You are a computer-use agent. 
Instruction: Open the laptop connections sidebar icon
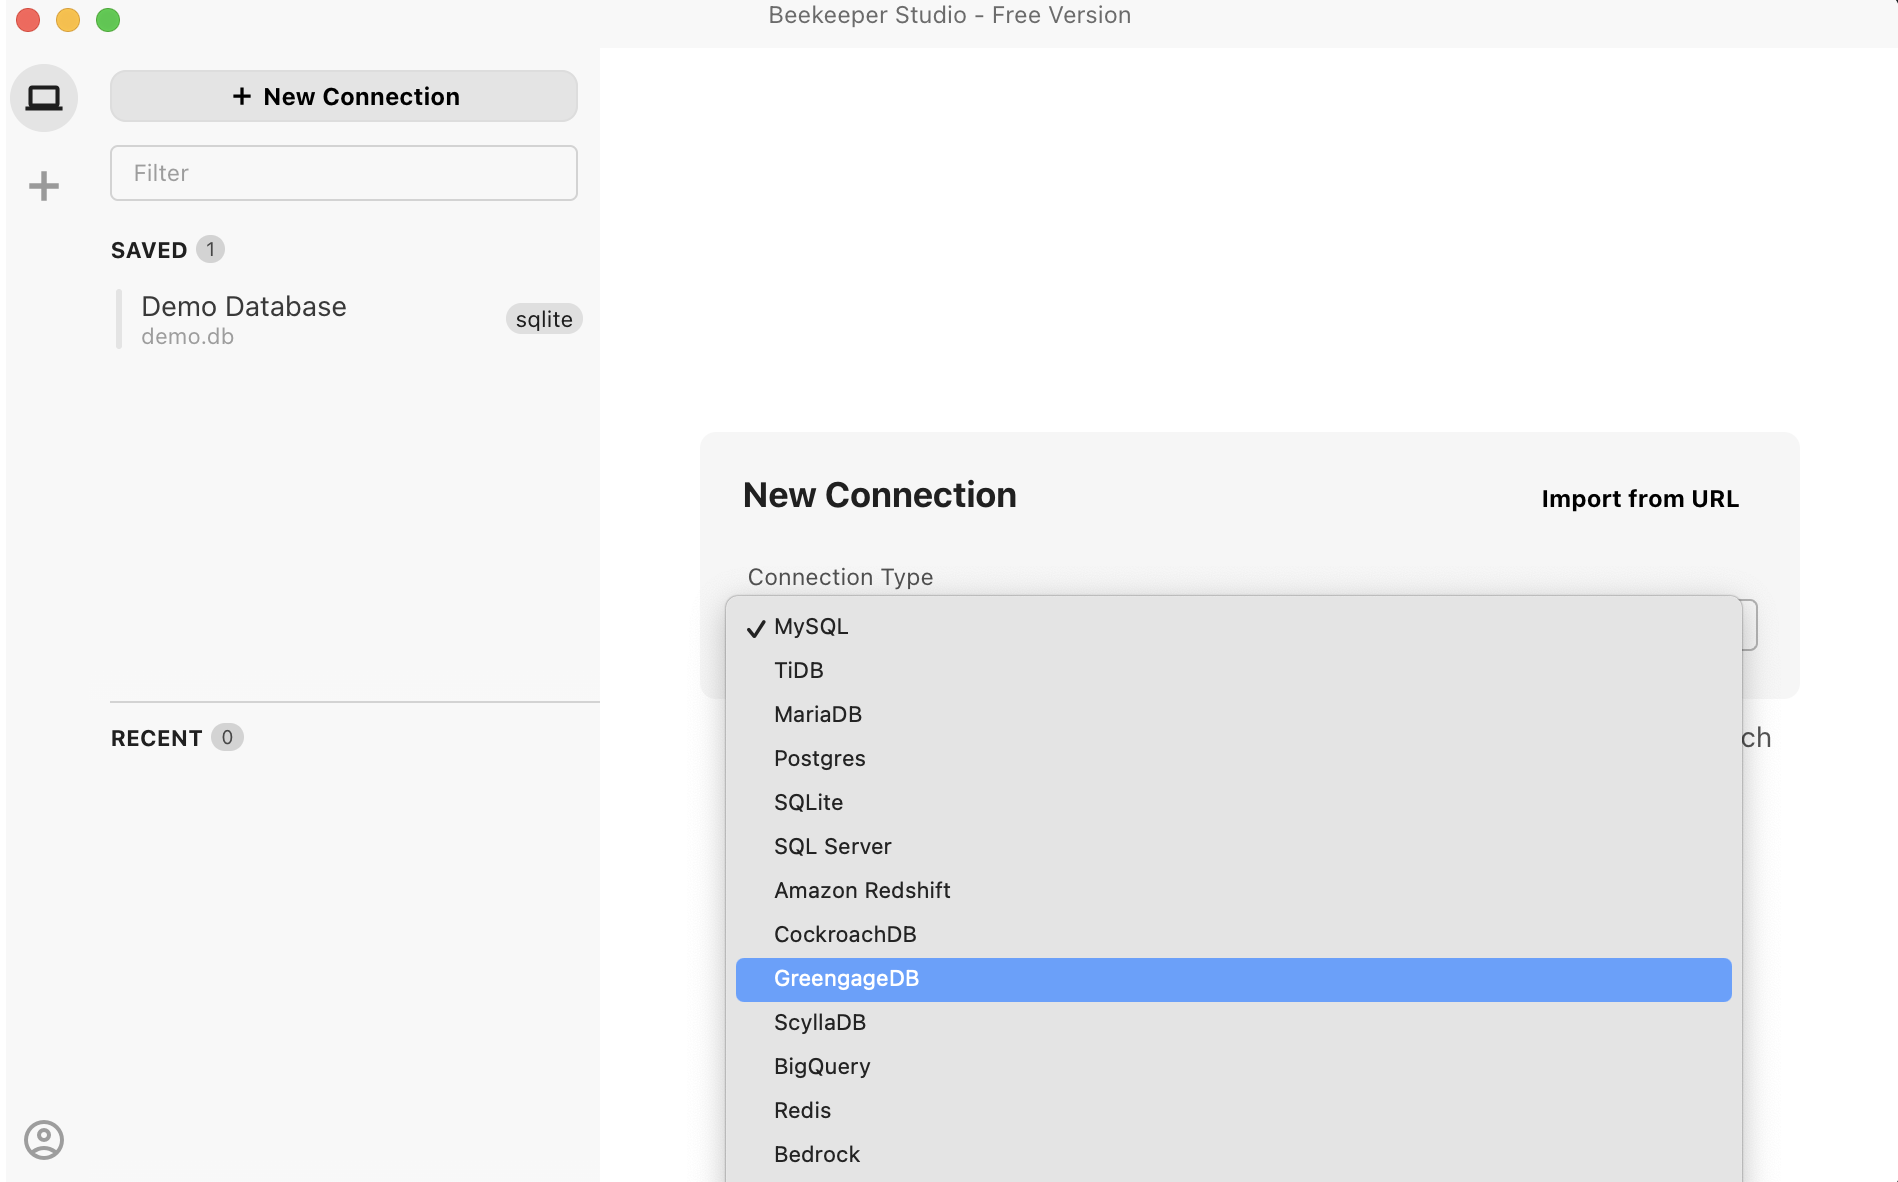[x=44, y=98]
